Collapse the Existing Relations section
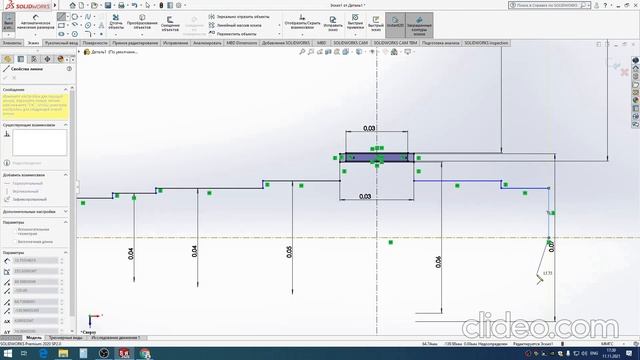Image resolution: width=640 pixels, height=360 pixels. point(66,125)
